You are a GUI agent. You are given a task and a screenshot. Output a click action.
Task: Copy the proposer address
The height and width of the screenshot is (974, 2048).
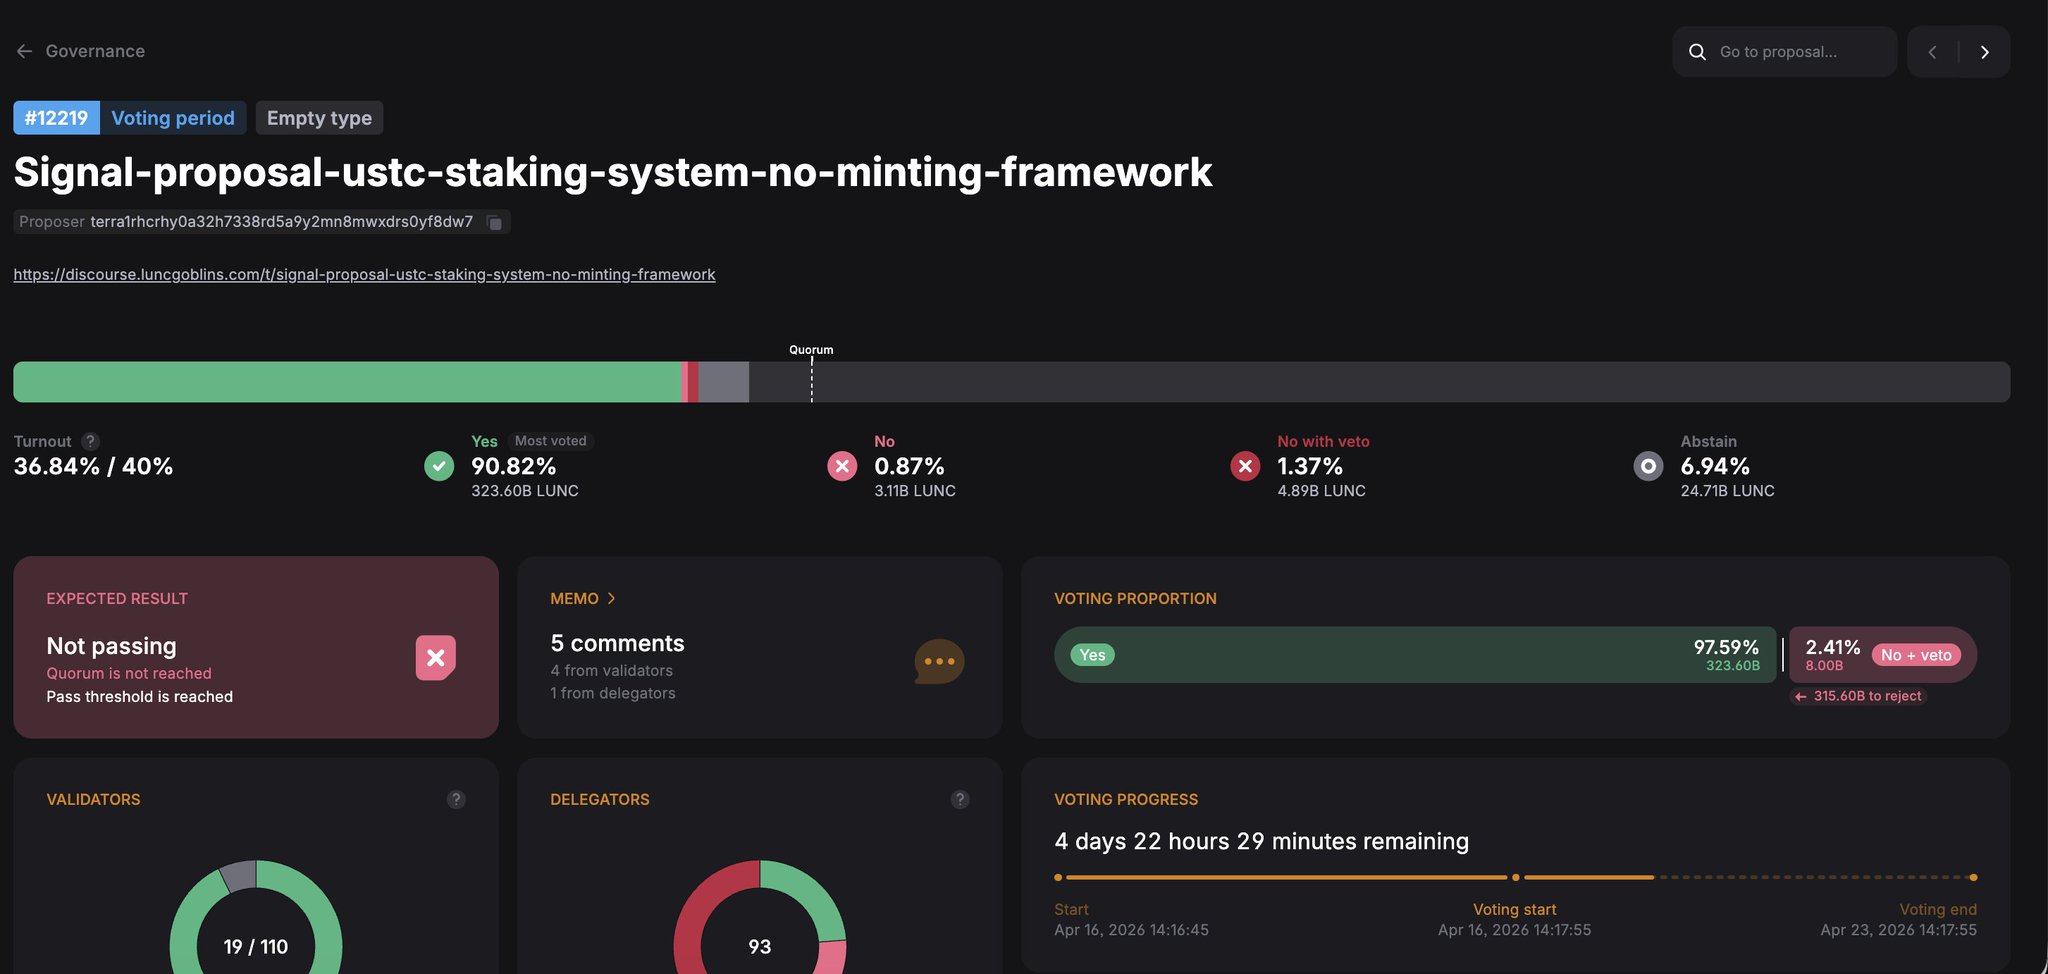[494, 222]
